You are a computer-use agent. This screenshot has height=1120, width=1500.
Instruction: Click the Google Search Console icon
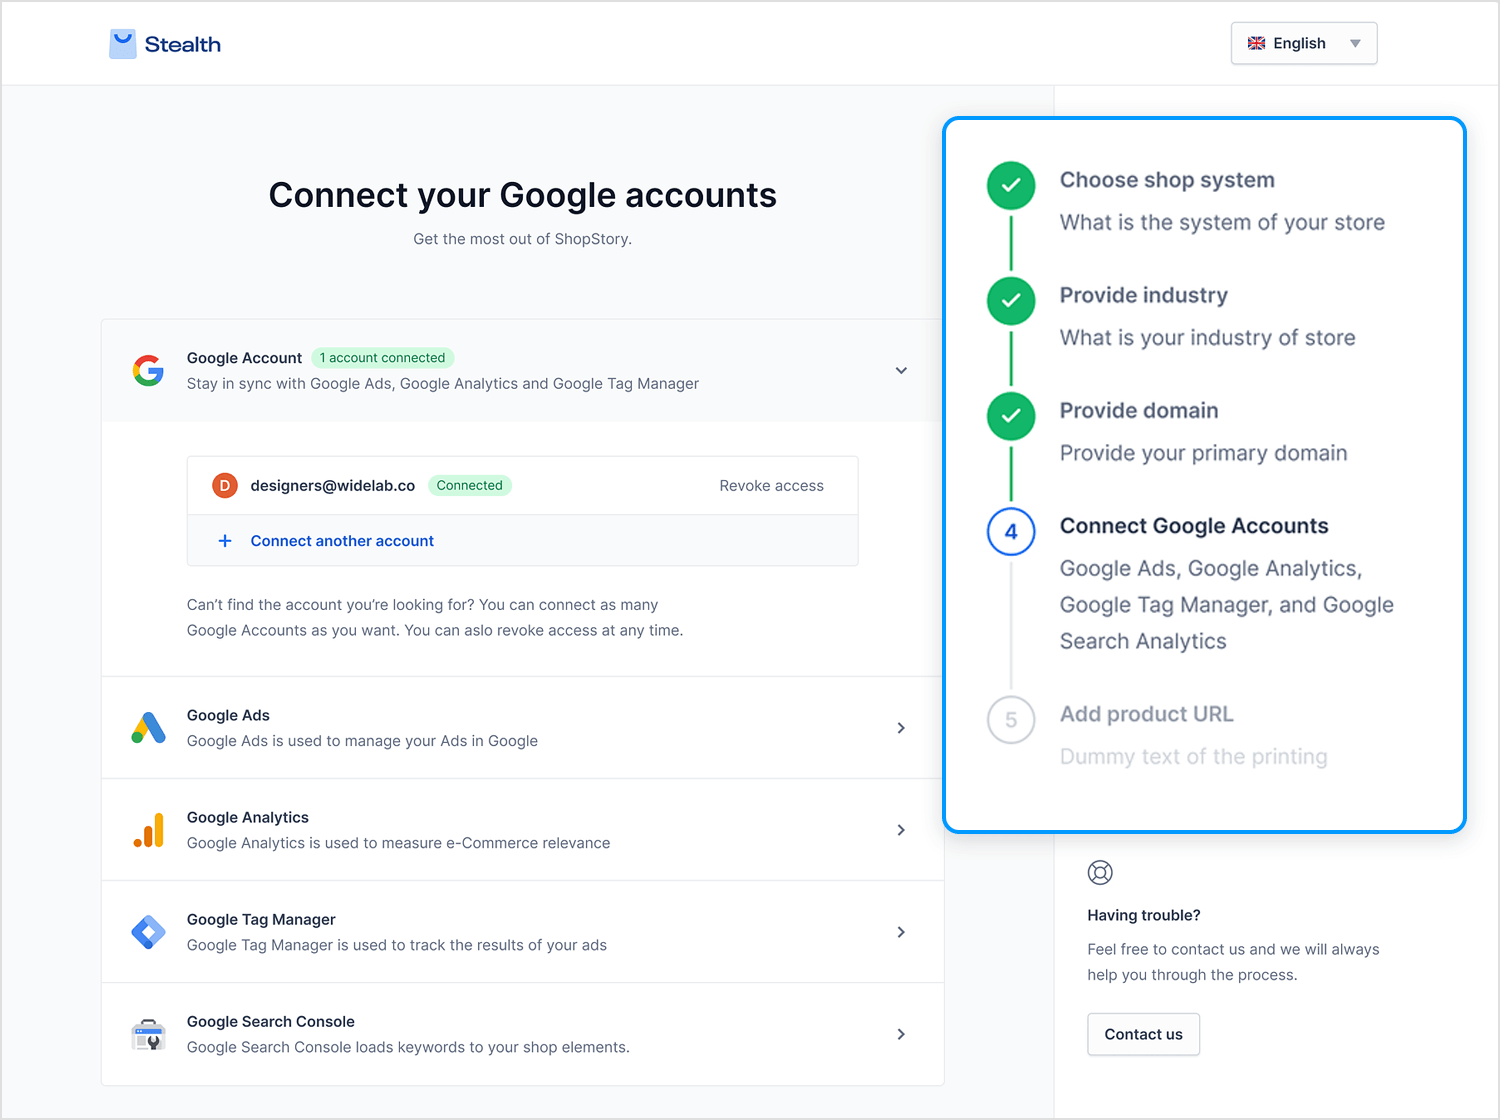(x=148, y=1034)
